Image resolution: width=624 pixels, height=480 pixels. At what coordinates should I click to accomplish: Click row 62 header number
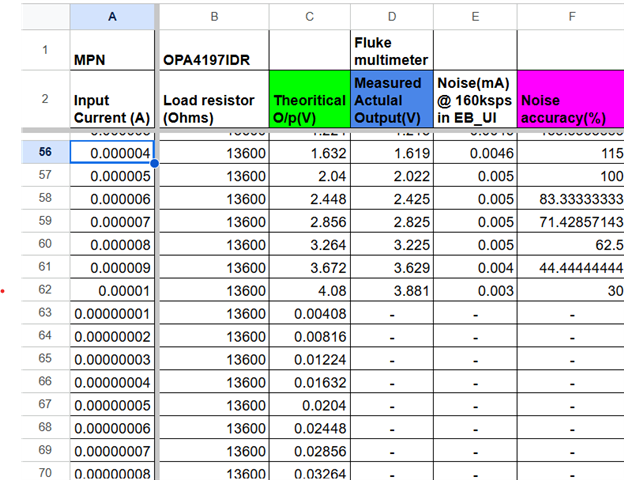click(x=45, y=289)
